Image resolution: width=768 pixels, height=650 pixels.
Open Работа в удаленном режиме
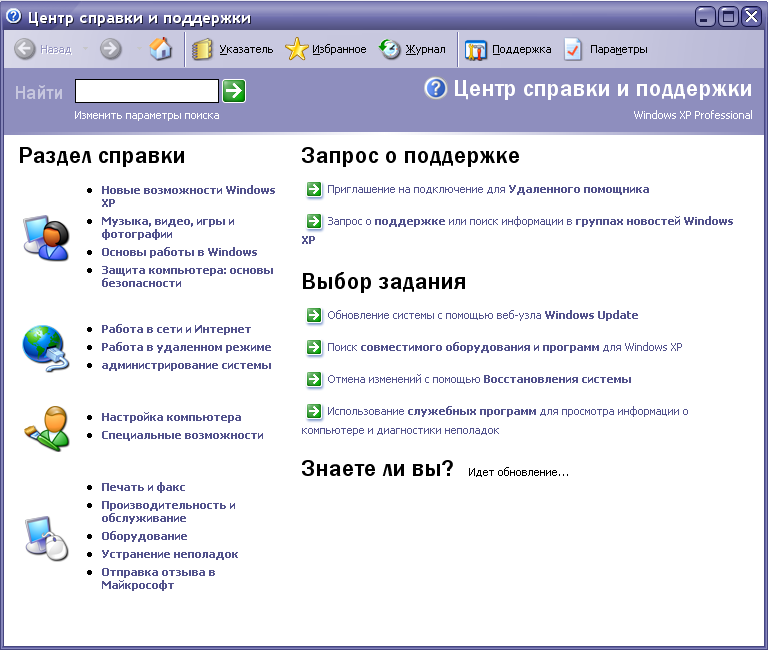coord(186,347)
